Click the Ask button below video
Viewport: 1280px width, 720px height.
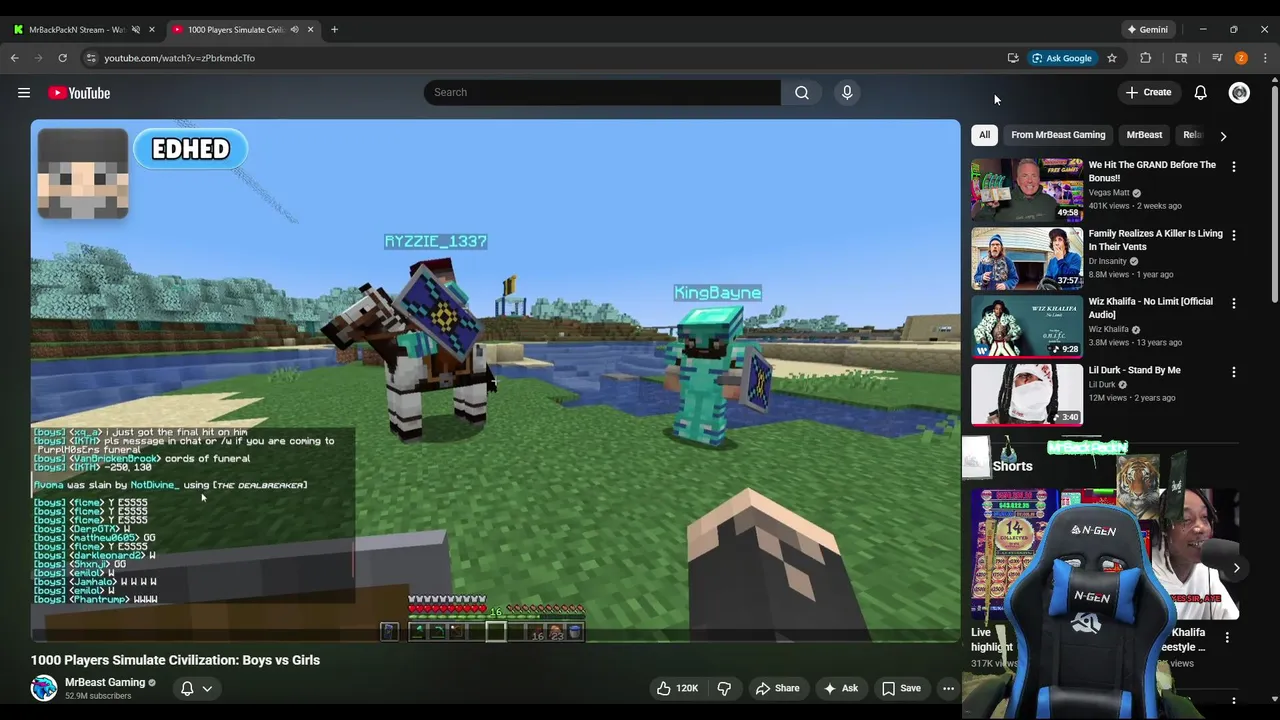click(840, 688)
